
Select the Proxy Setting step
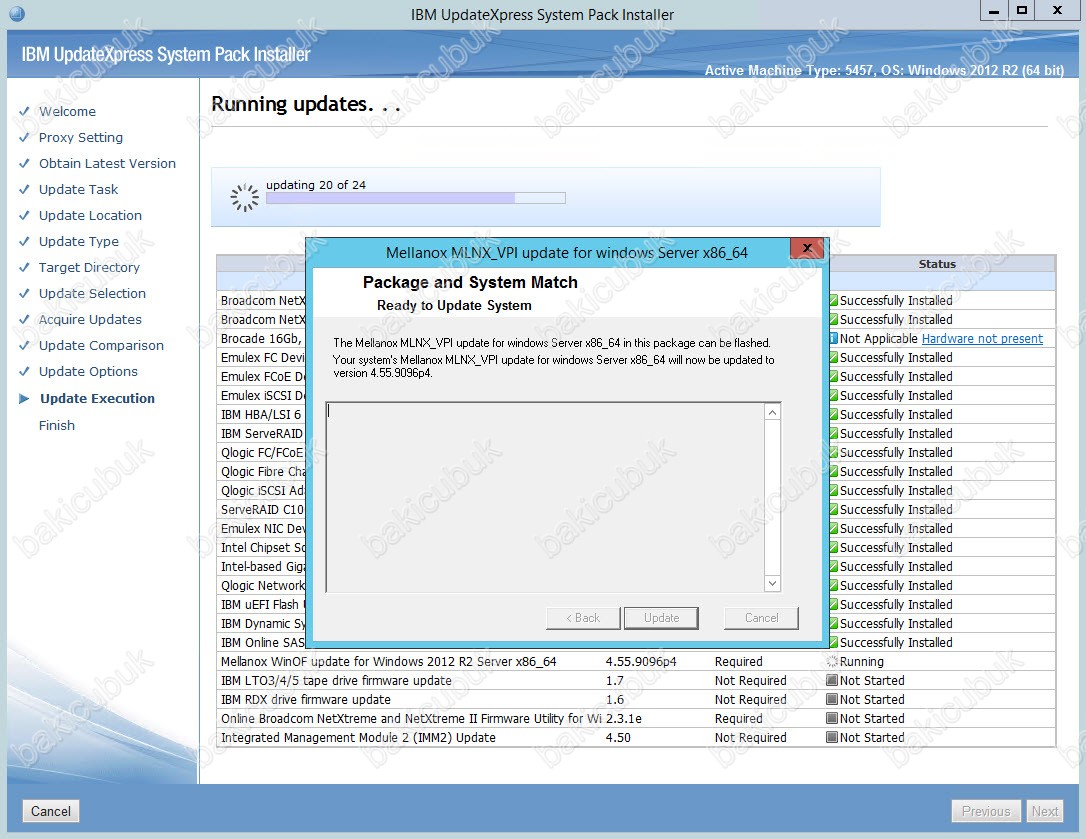[x=80, y=138]
